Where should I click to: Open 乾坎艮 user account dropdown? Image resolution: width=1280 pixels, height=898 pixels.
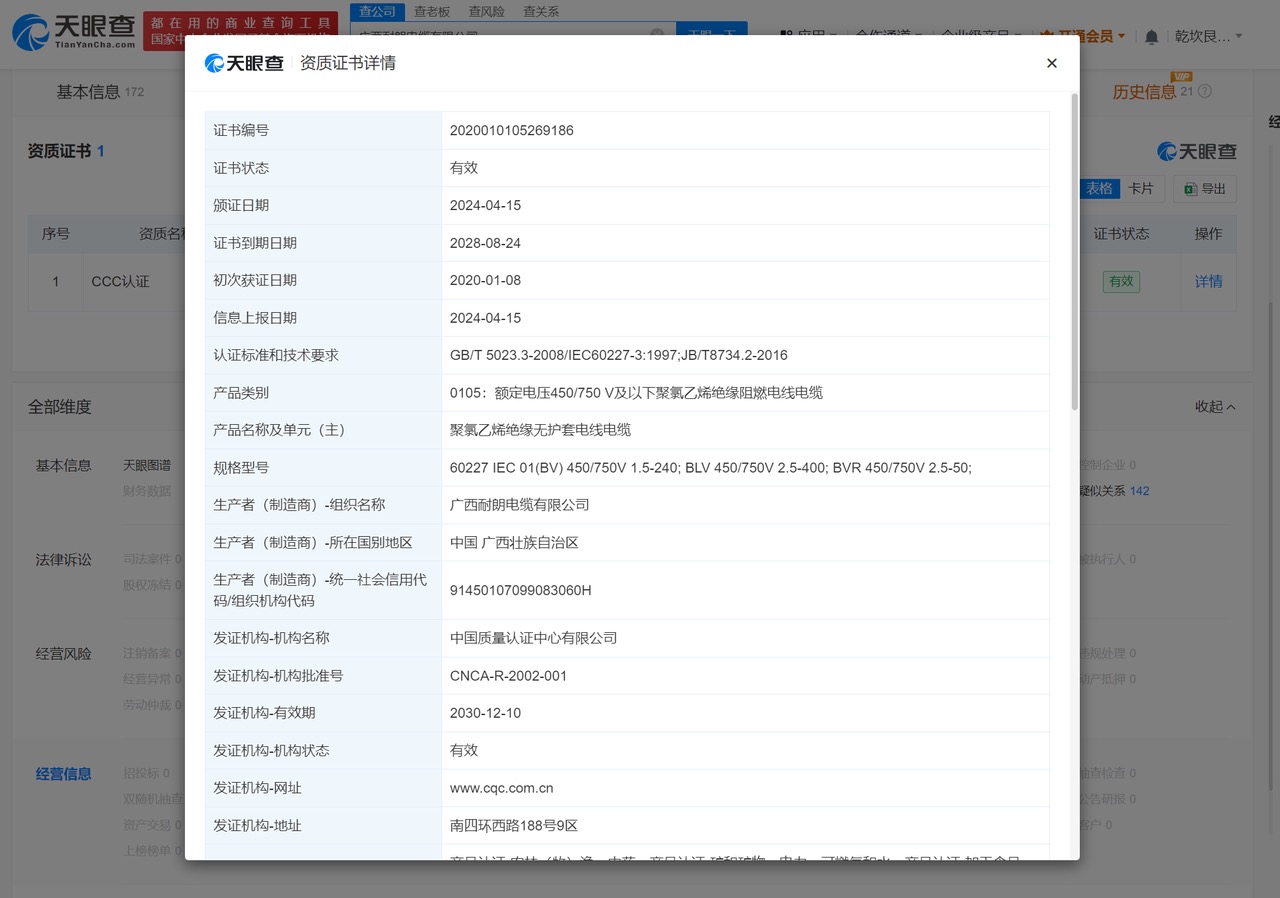1209,36
